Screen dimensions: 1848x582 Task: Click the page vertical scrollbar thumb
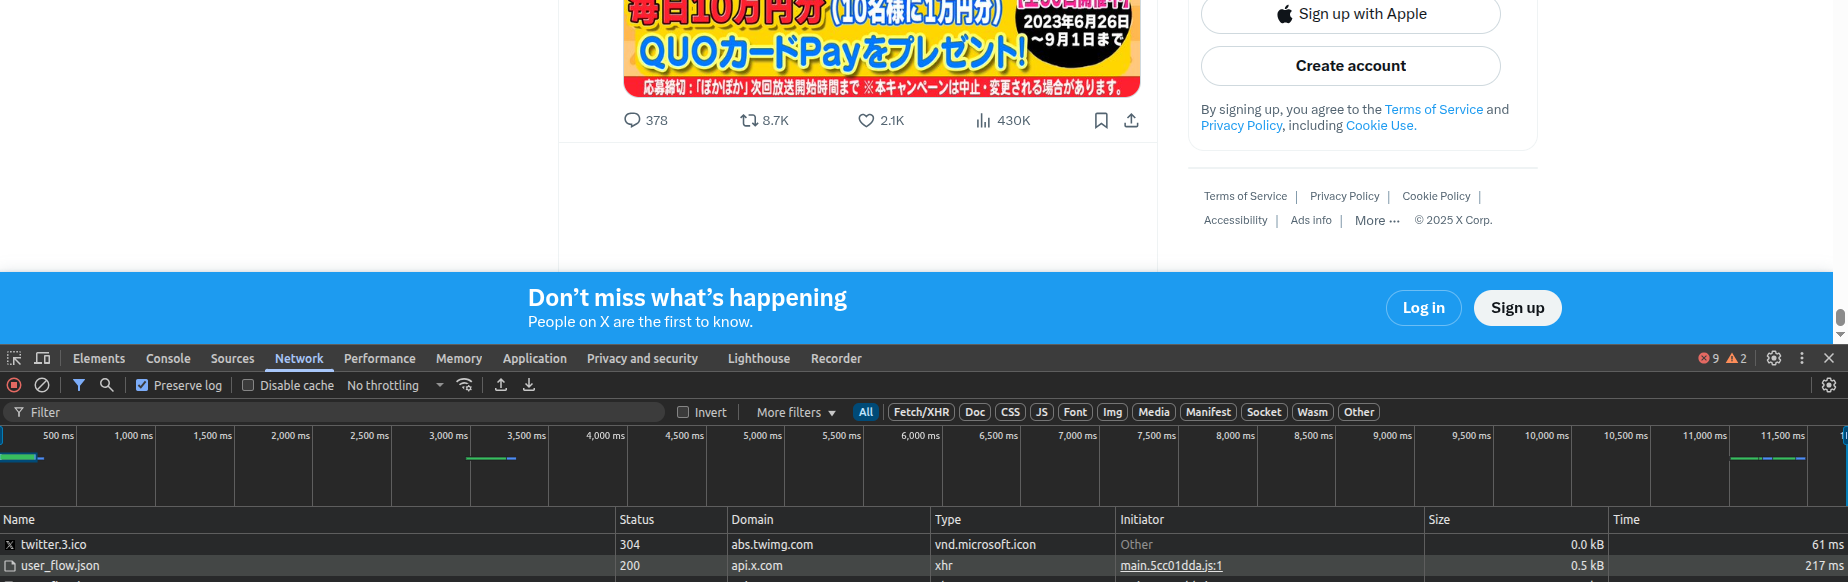(1840, 318)
